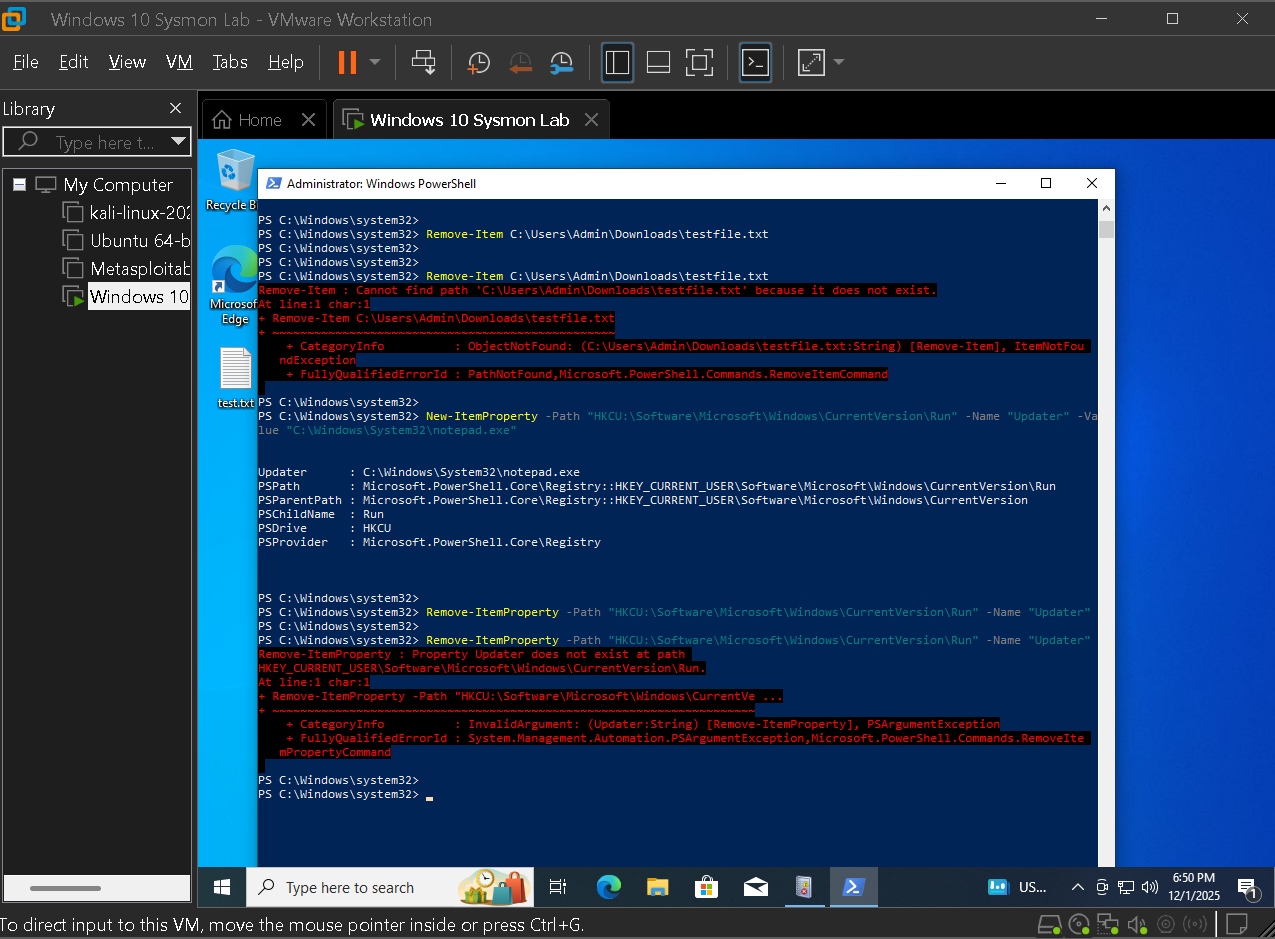The image size is (1275, 939).
Task: Enter full screen mode icon
Action: 699,63
